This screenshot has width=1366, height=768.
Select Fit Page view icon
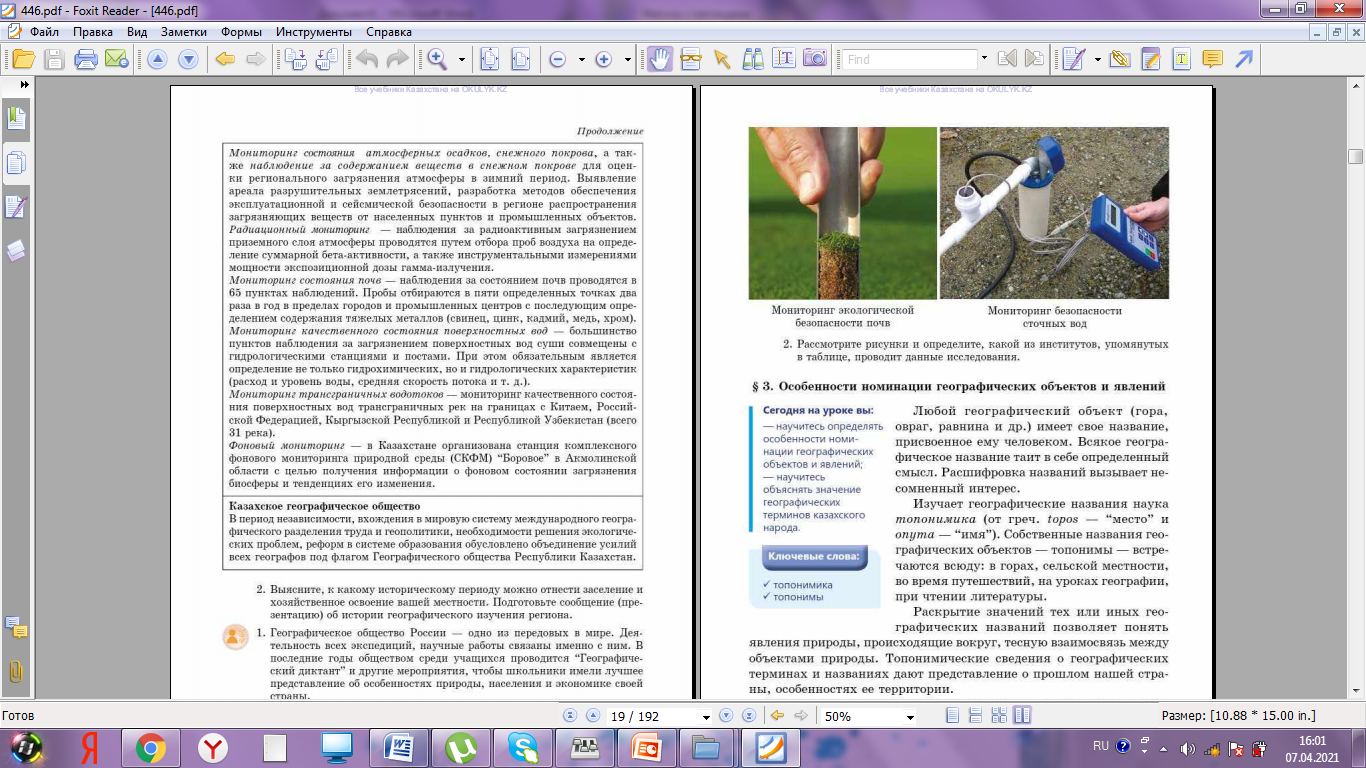489,59
